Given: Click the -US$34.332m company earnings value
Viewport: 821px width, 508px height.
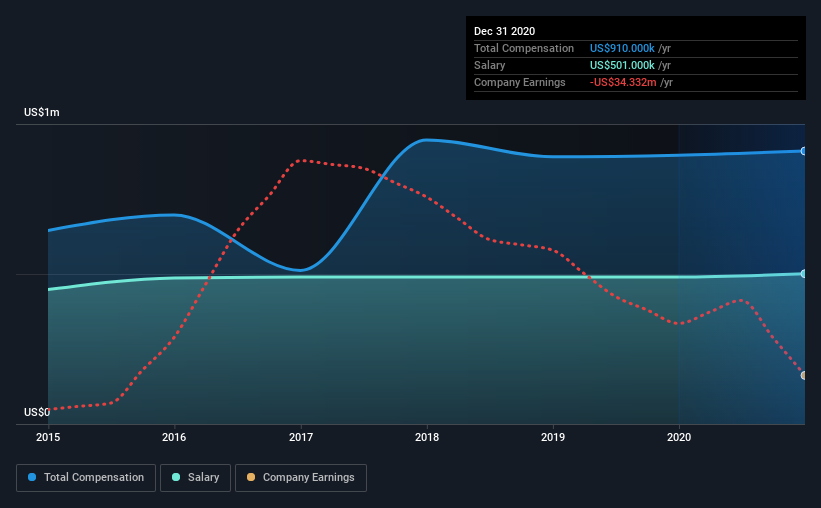Looking at the screenshot, I should point(623,82).
